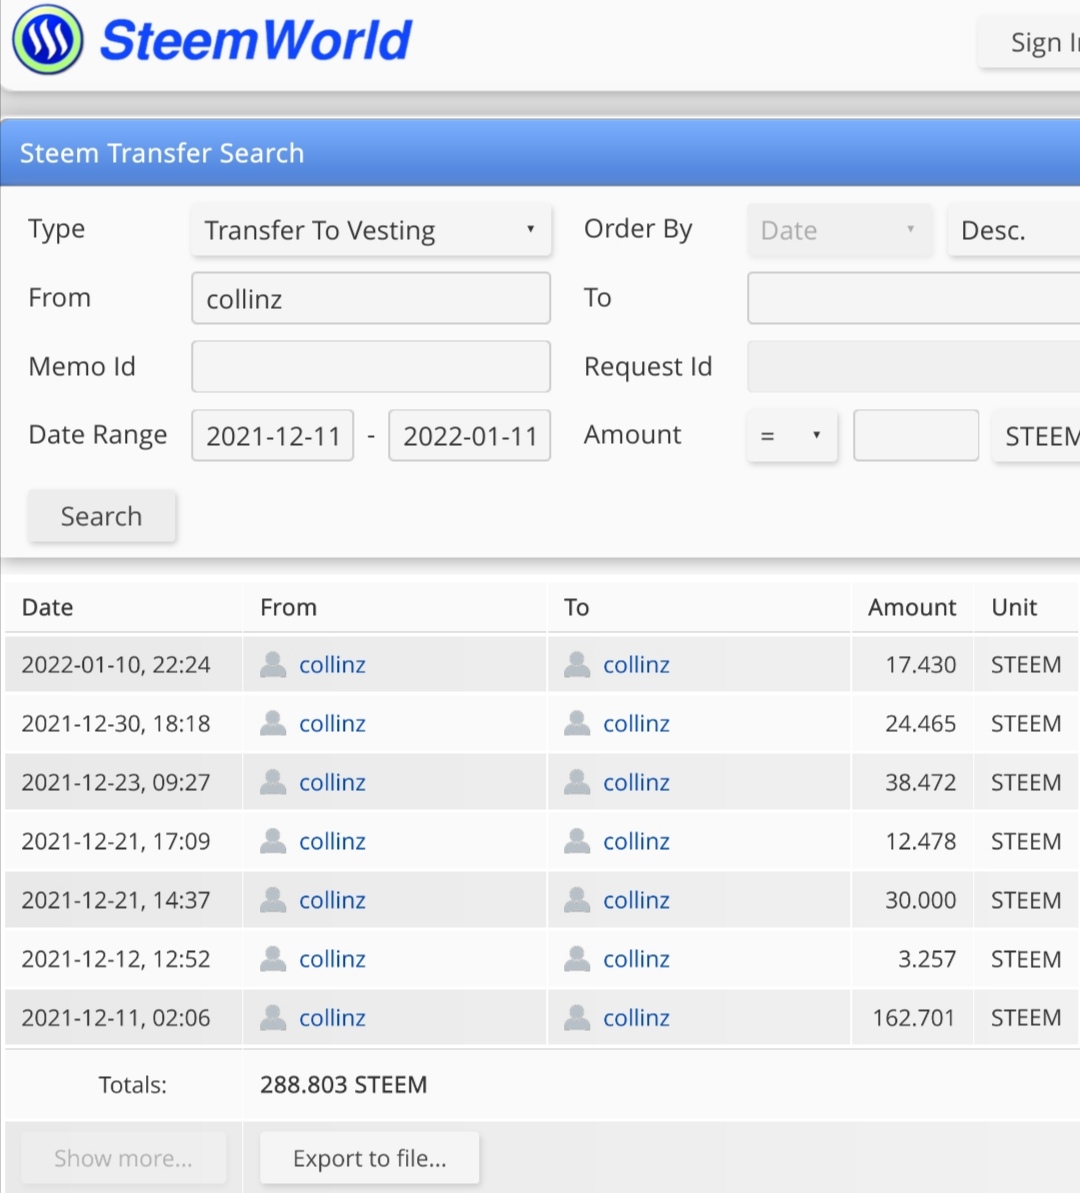Click the Export to file... button
This screenshot has width=1080, height=1193.
[x=370, y=1158]
